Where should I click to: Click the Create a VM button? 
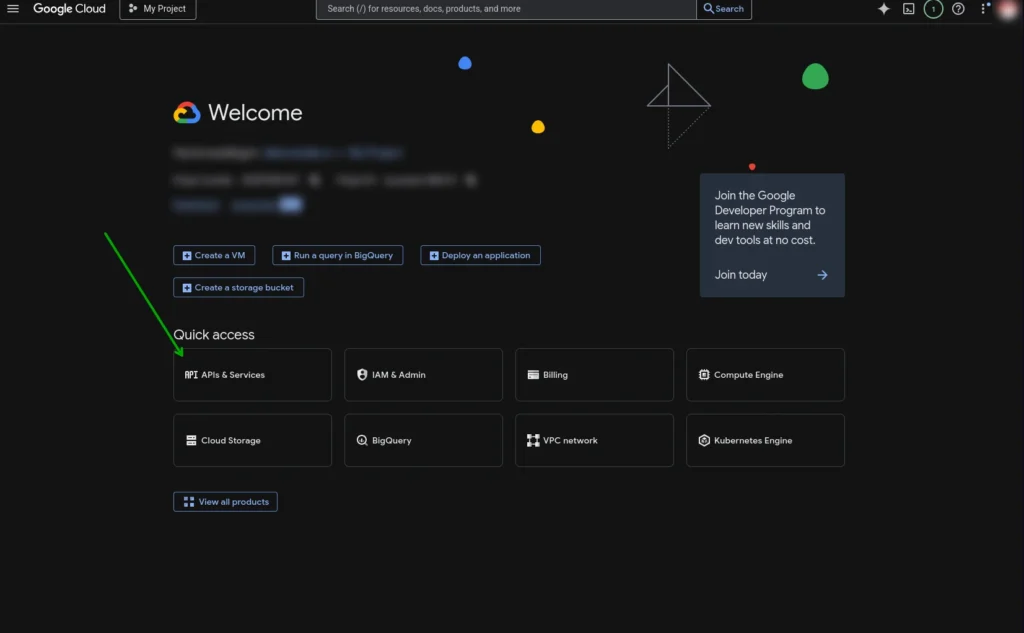click(214, 255)
